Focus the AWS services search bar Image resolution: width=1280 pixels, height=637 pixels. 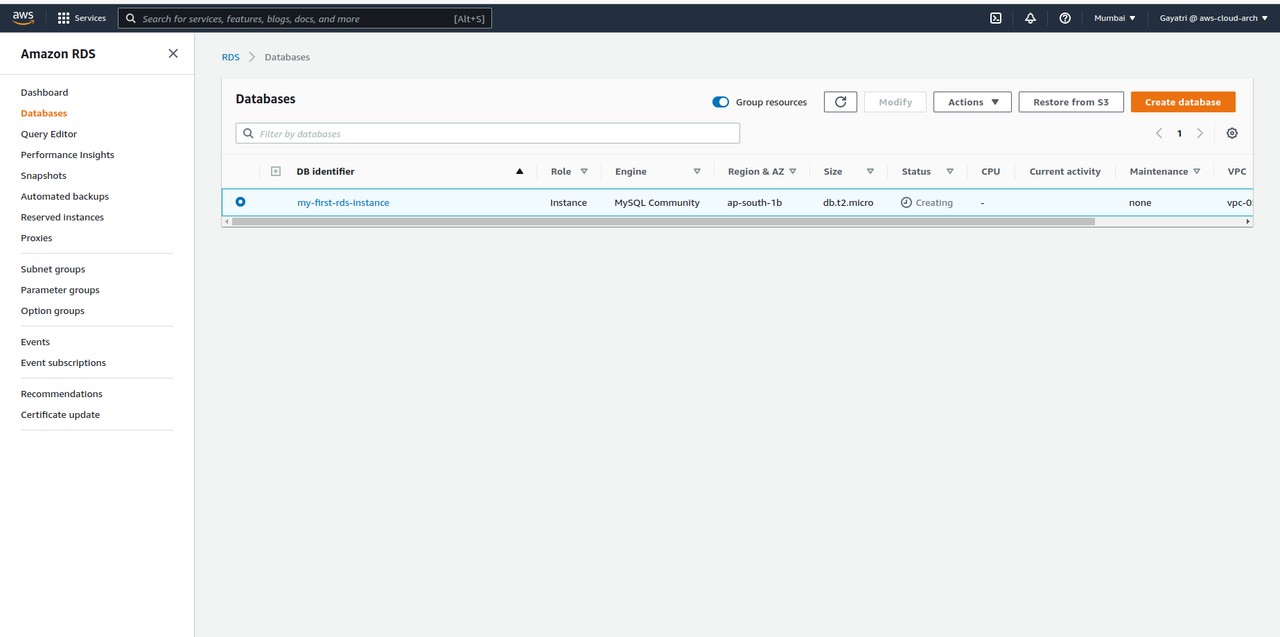tap(305, 18)
